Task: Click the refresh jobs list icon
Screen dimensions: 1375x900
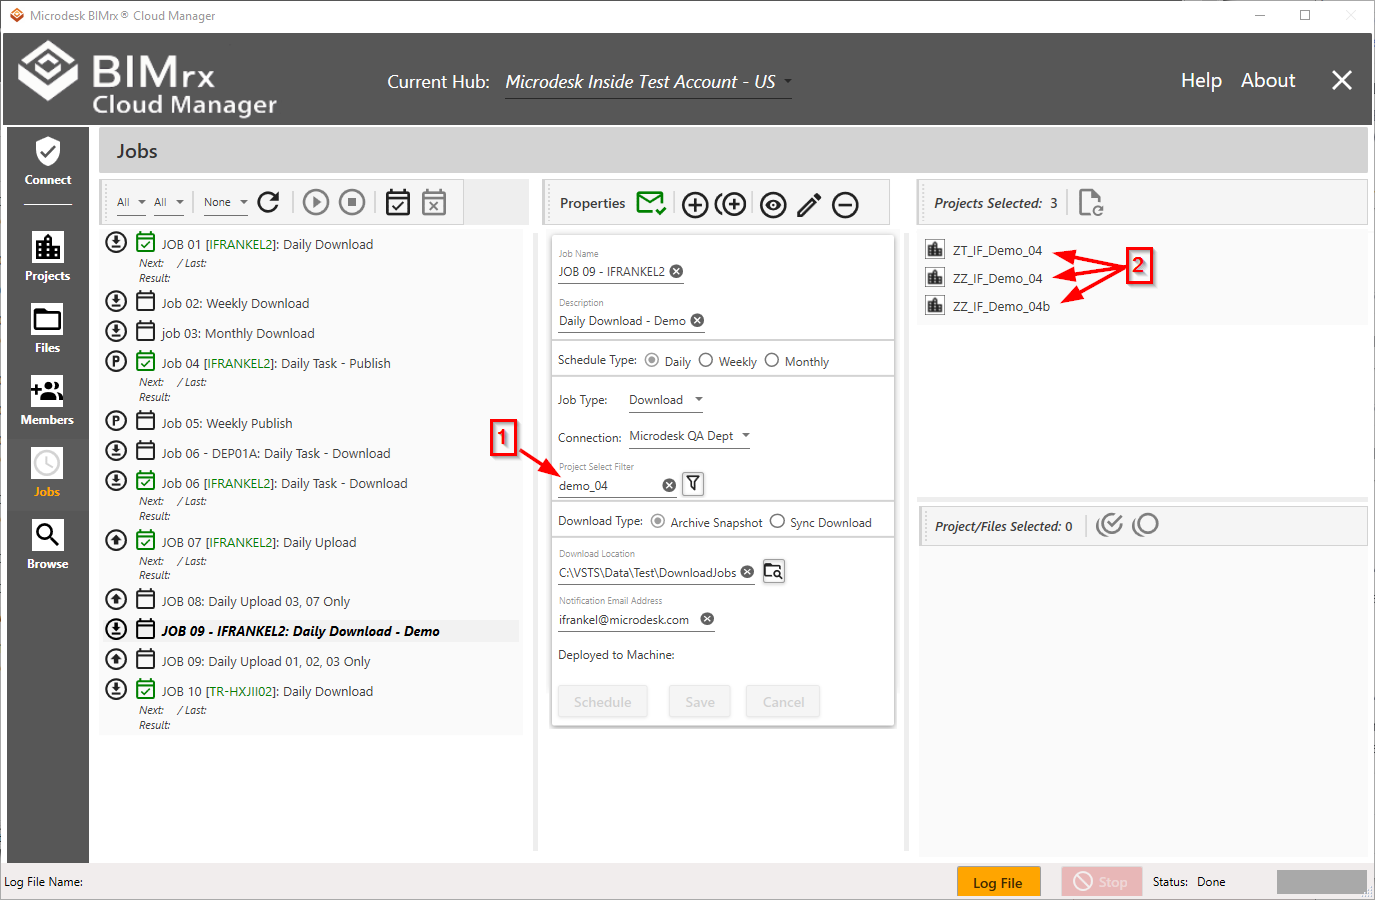Action: [268, 203]
